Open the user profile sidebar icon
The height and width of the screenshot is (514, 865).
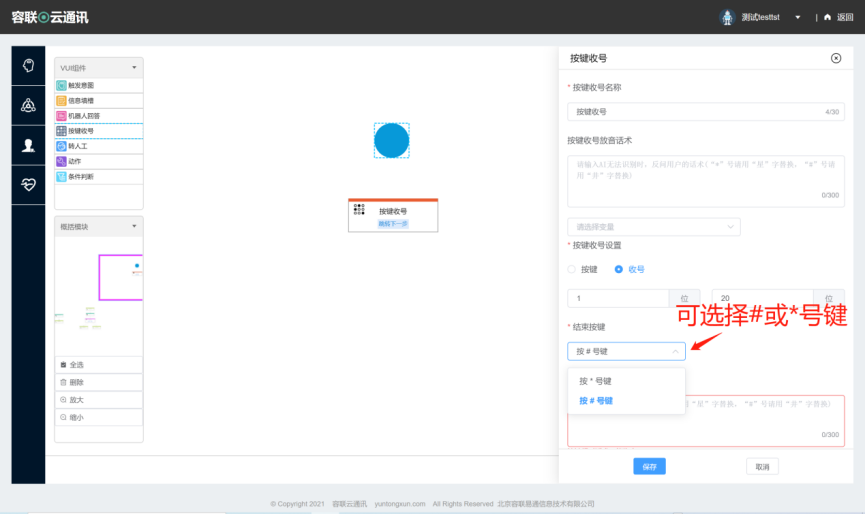point(28,145)
